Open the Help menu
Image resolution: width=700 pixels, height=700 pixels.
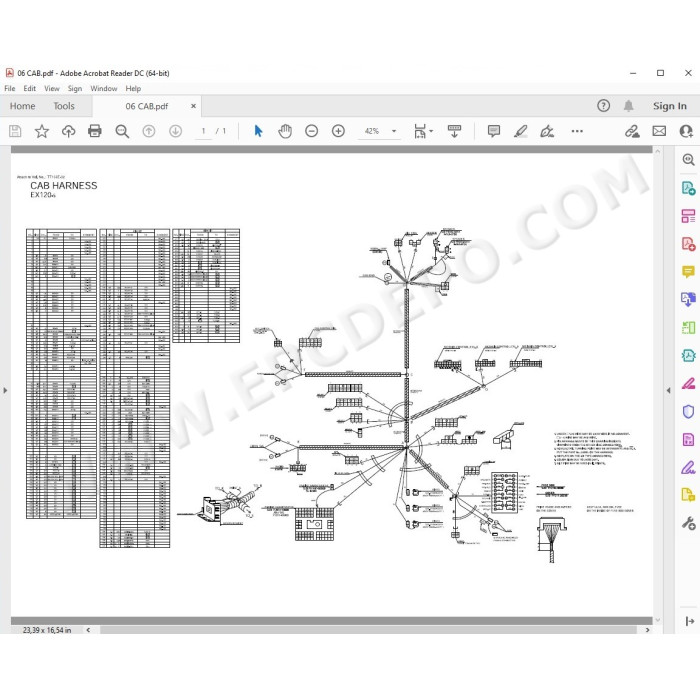[133, 88]
